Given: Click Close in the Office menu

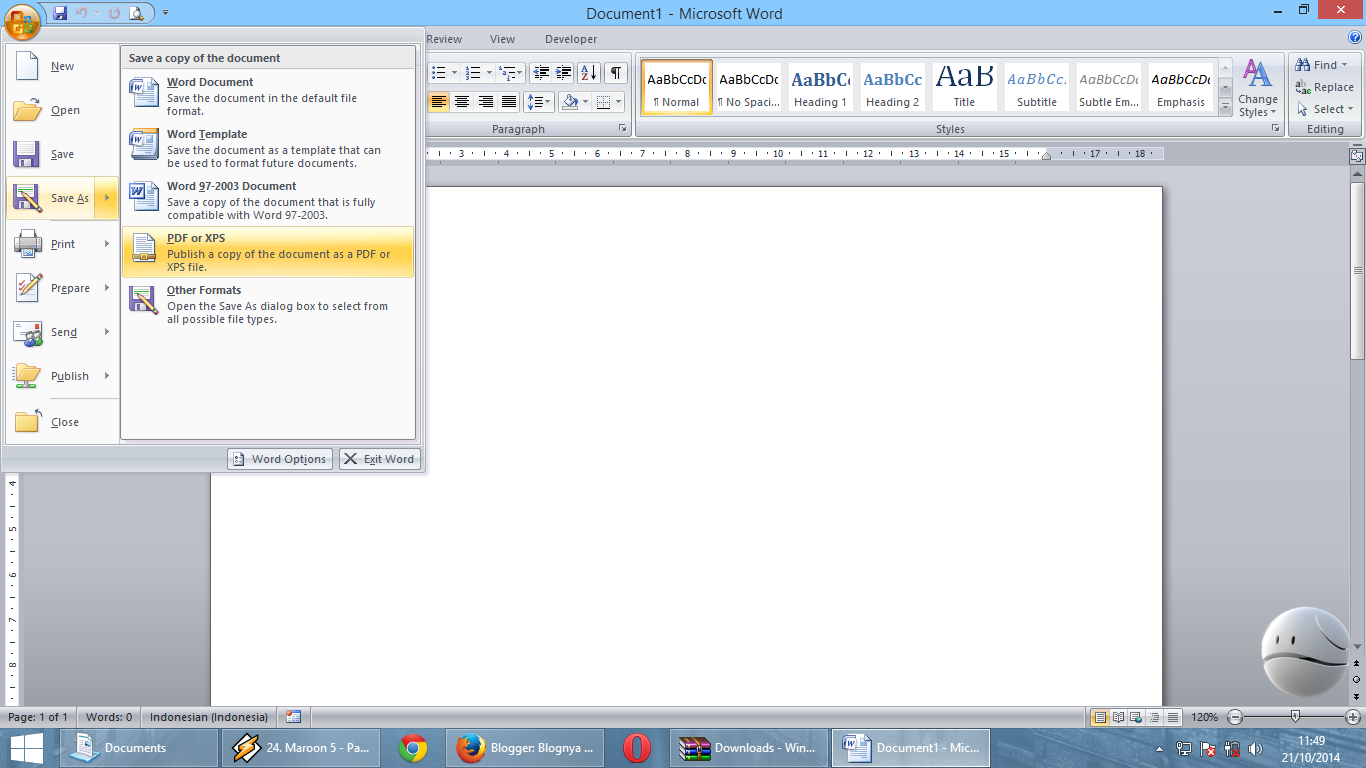Looking at the screenshot, I should 62,422.
